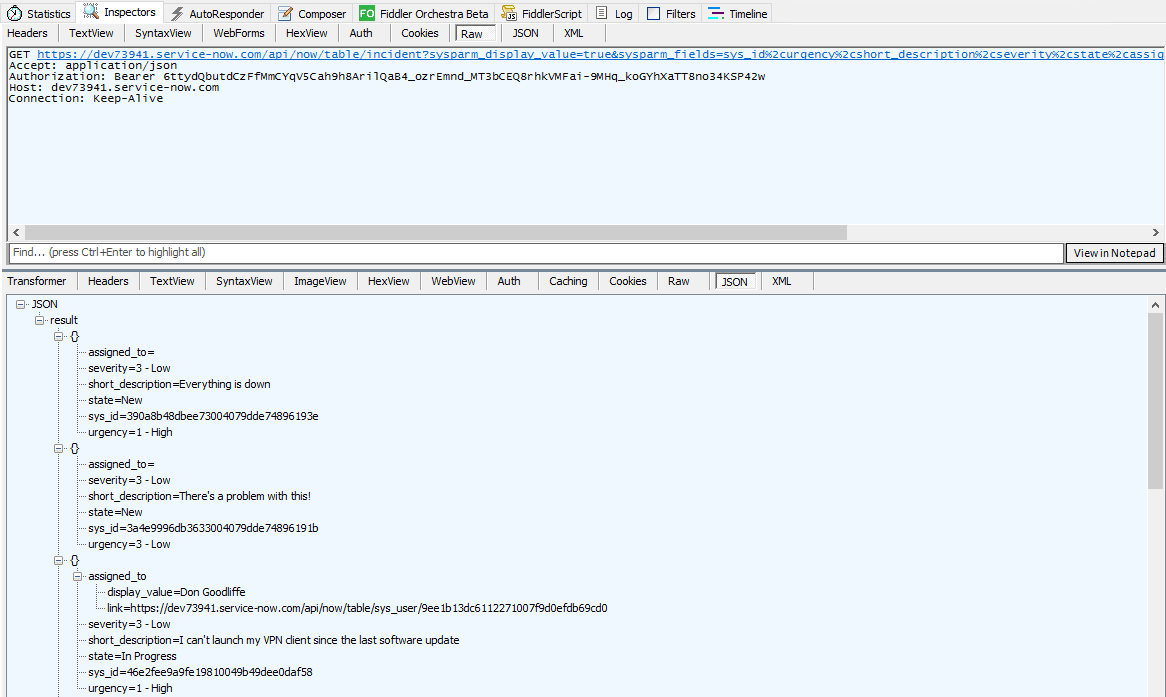
Task: Collapse the result node
Action: coord(39,320)
